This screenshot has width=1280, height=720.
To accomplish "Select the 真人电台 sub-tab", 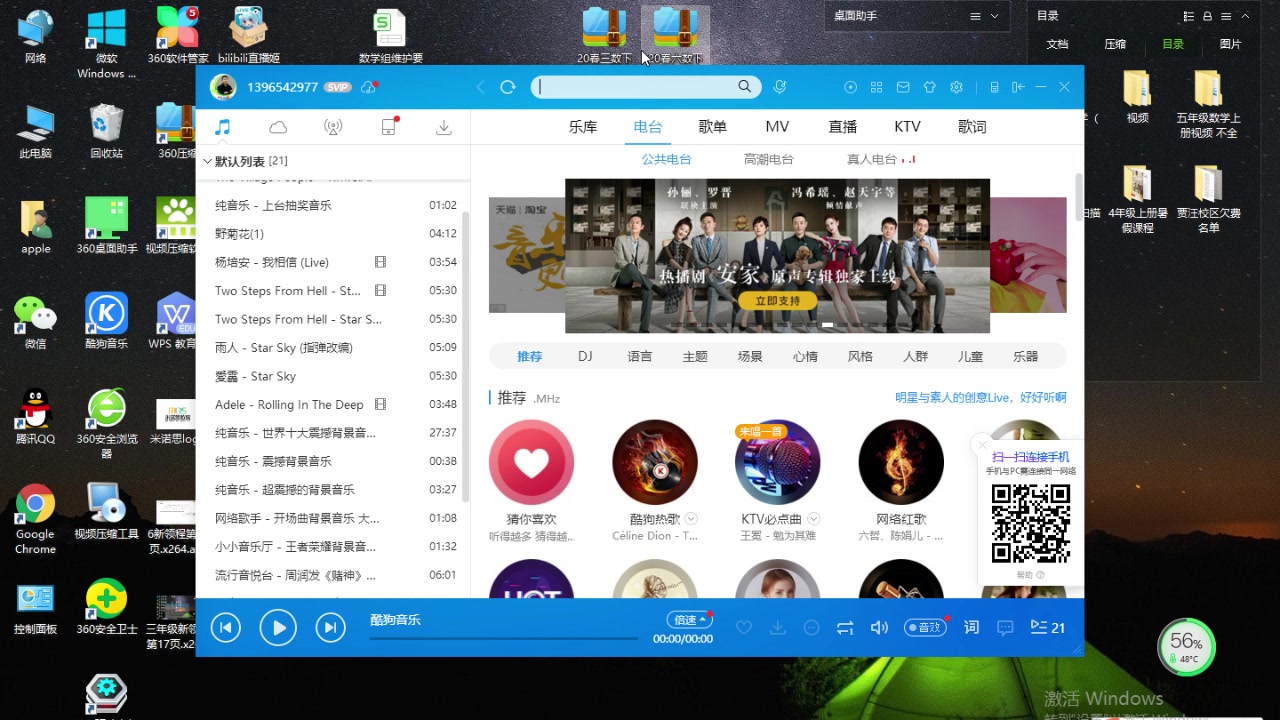I will 872,159.
